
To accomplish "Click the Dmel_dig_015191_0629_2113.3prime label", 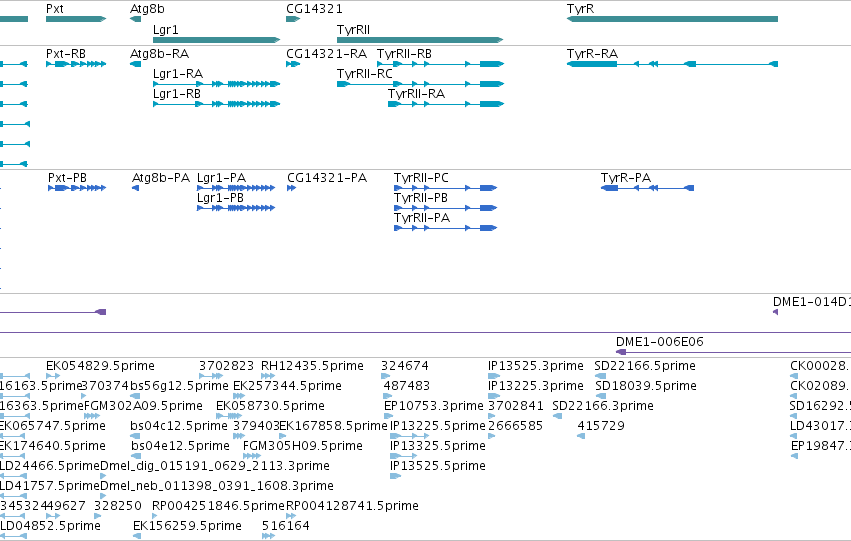I will pyautogui.click(x=215, y=466).
